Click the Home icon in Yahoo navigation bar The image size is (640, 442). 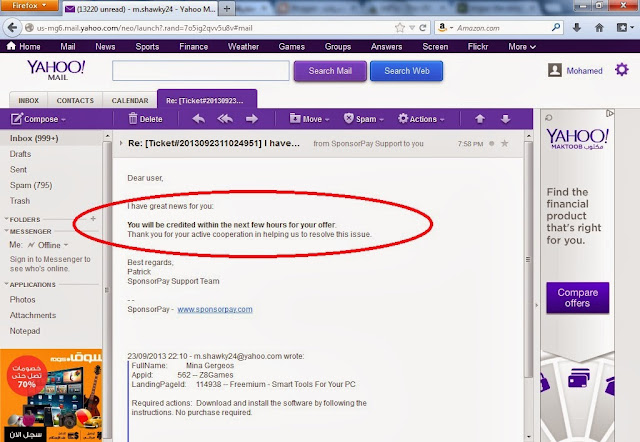[11, 46]
